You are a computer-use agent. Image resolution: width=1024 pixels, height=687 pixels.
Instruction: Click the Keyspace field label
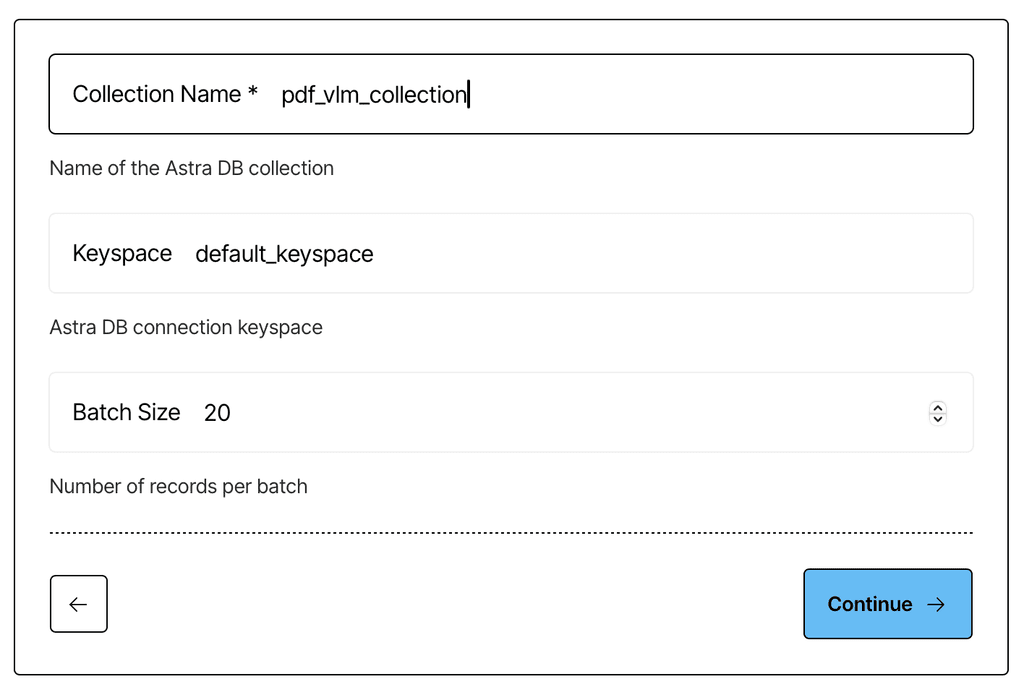[122, 253]
